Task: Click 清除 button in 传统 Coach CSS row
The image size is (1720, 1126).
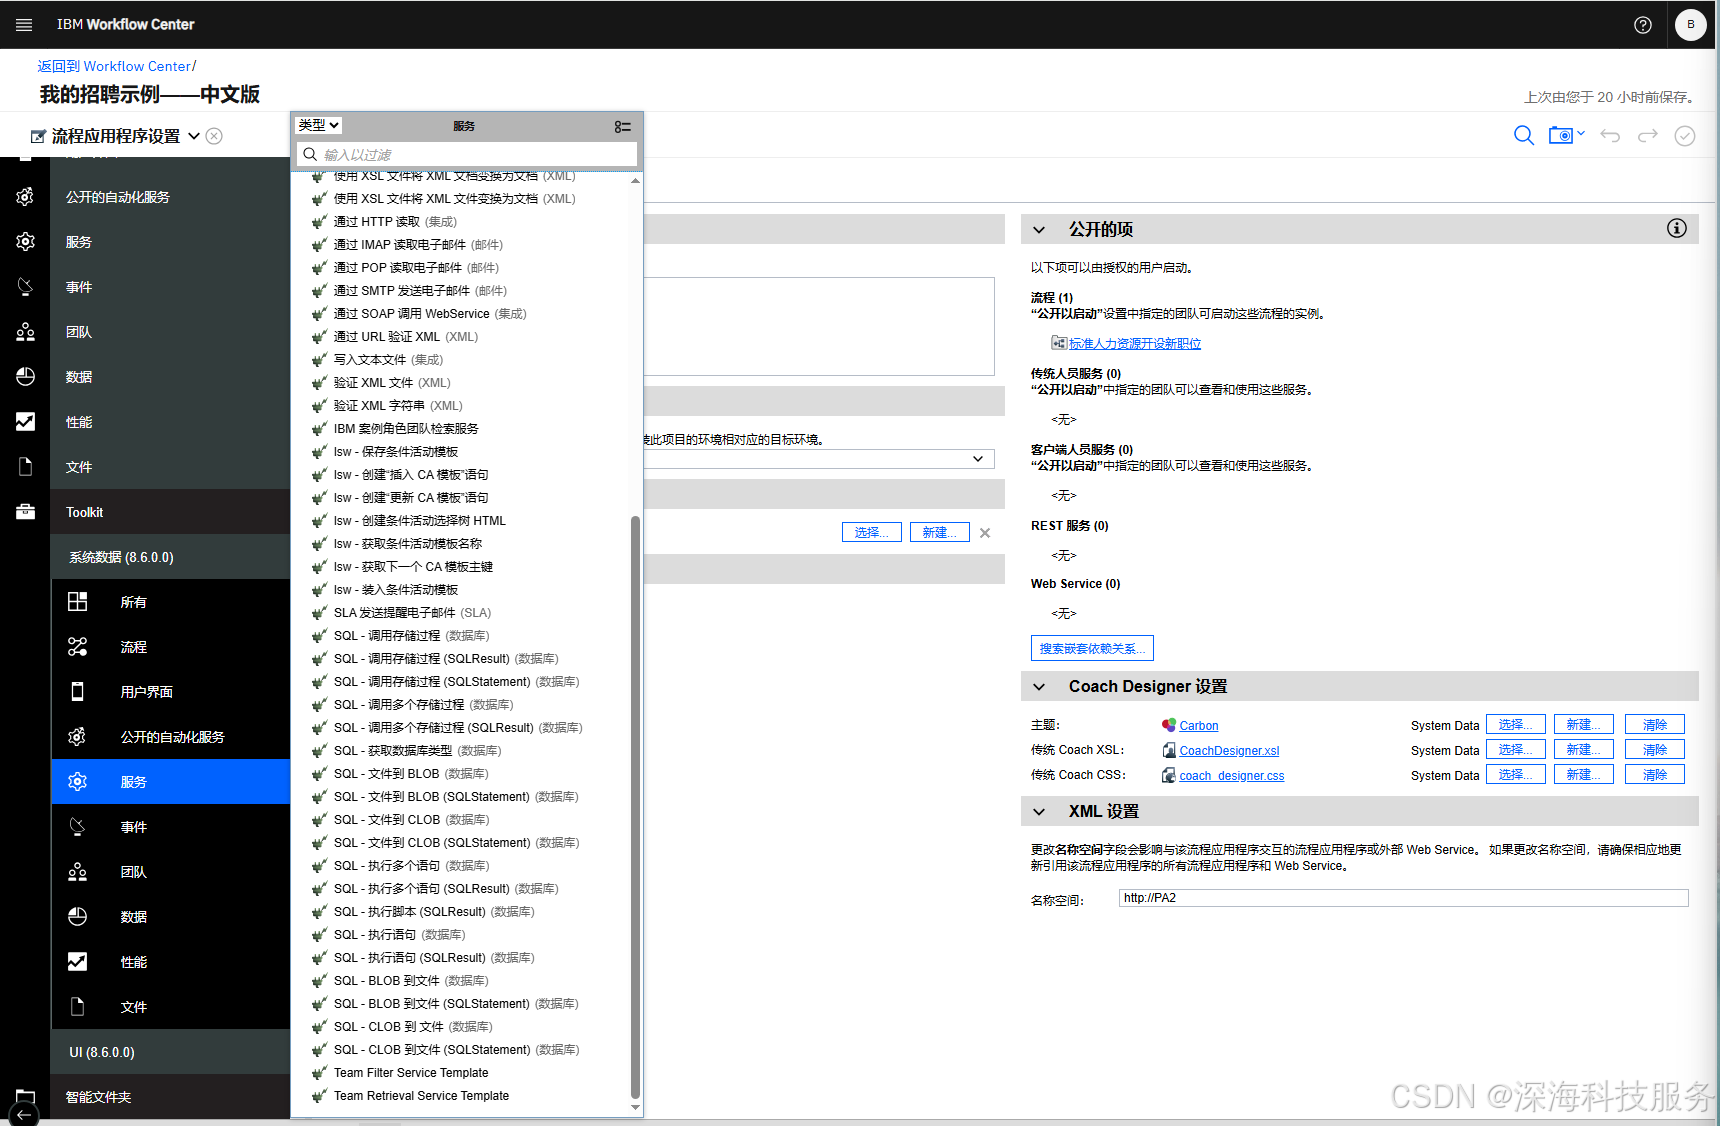Action: coord(1654,775)
